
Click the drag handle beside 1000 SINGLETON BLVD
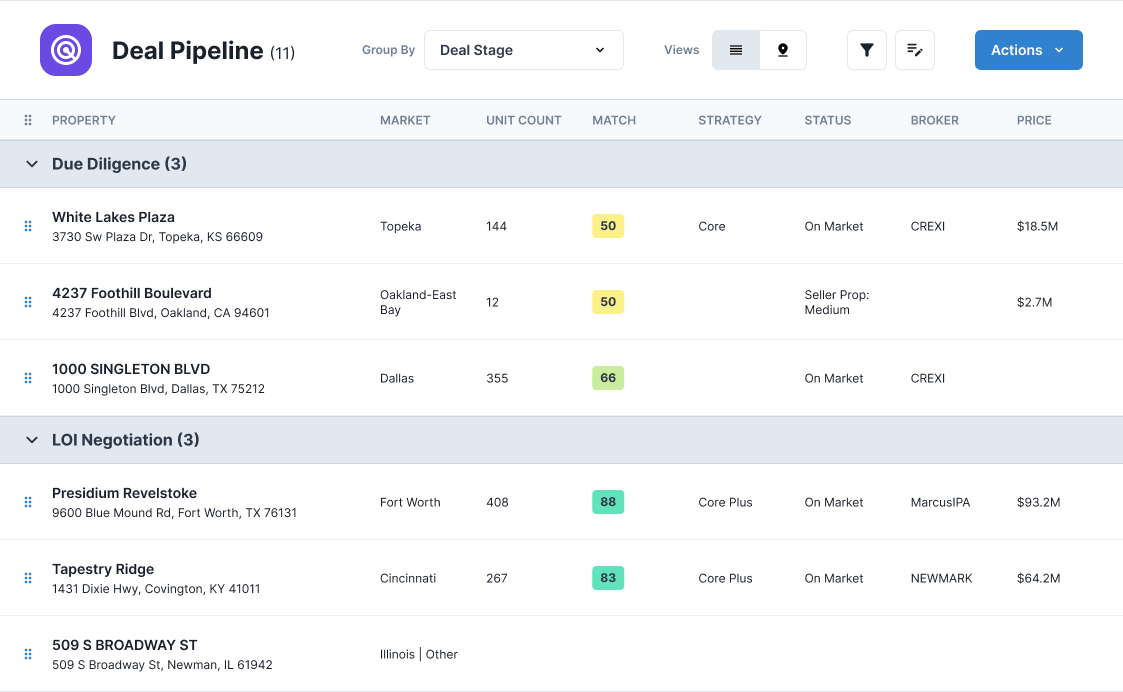click(27, 378)
